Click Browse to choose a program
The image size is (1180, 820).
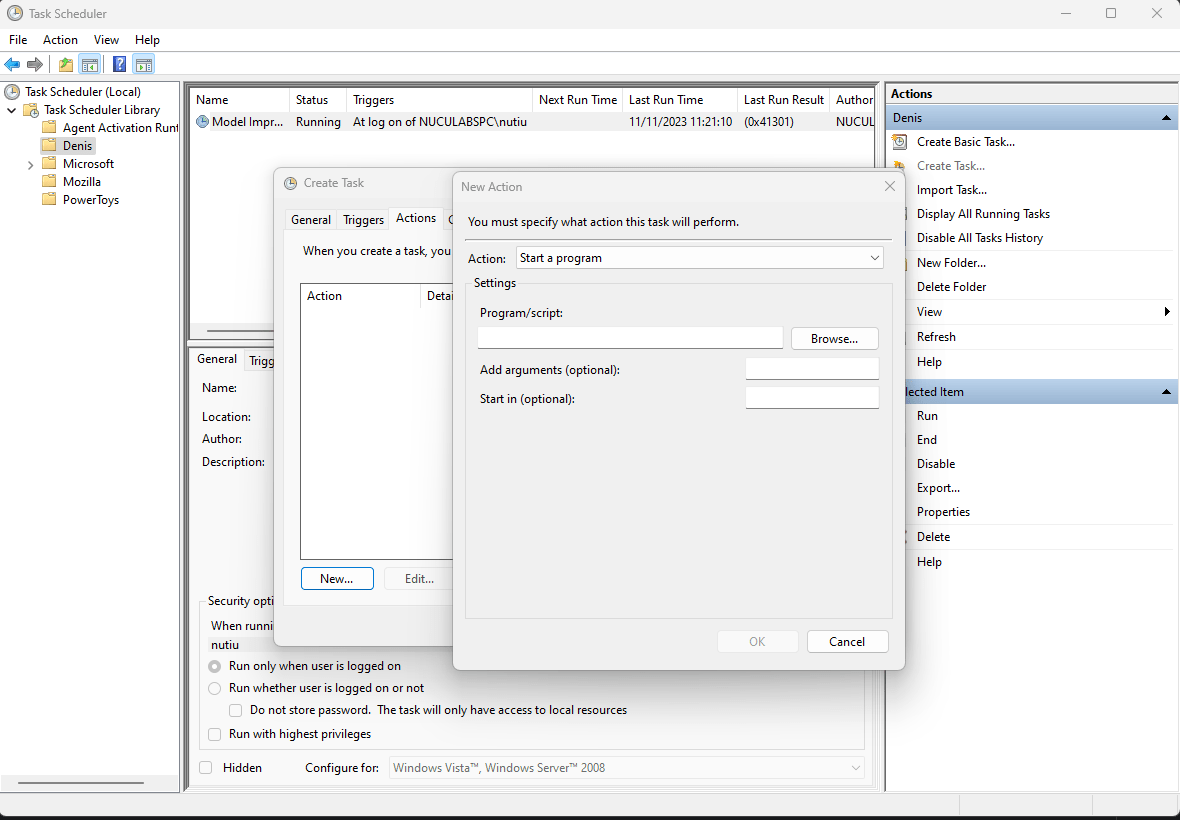tap(834, 337)
